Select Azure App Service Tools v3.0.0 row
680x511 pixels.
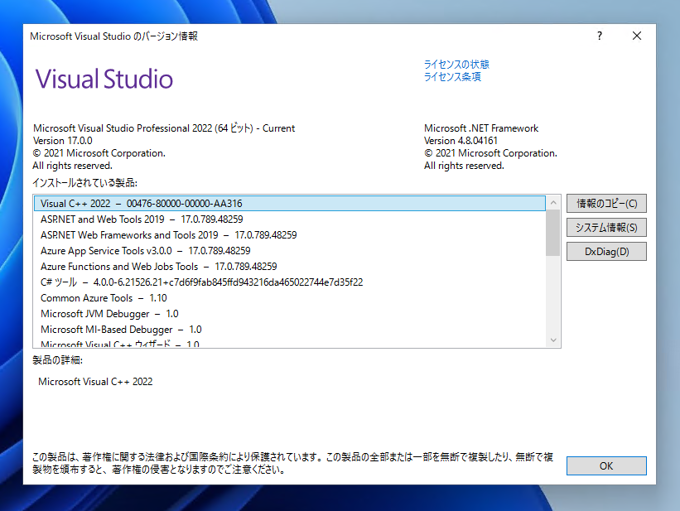(290, 251)
